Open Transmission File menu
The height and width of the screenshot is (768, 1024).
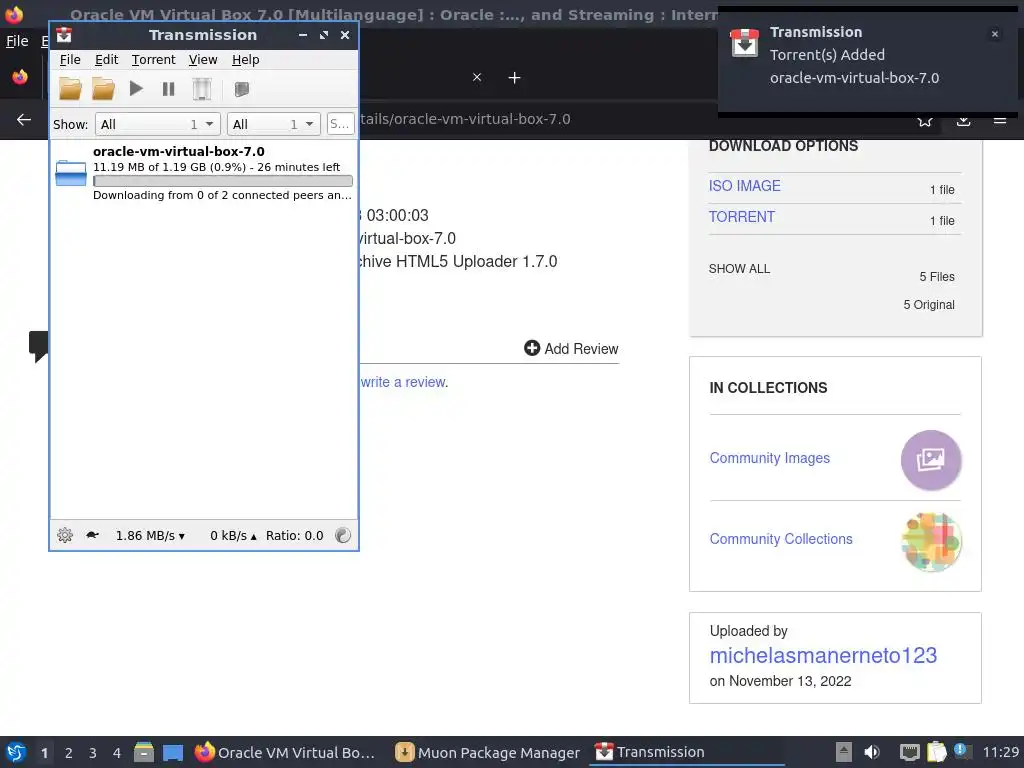click(70, 59)
